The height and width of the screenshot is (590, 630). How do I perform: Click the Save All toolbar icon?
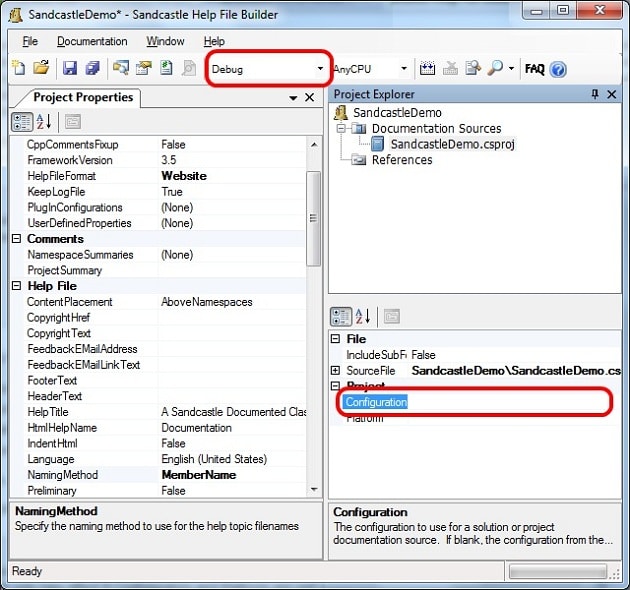coord(92,69)
